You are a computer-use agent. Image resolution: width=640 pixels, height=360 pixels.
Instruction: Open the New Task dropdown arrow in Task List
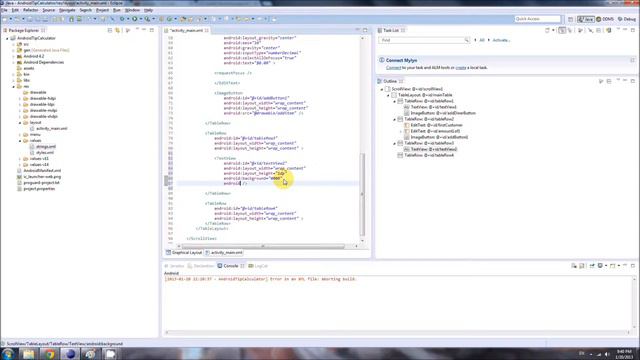pyautogui.click(x=553, y=30)
